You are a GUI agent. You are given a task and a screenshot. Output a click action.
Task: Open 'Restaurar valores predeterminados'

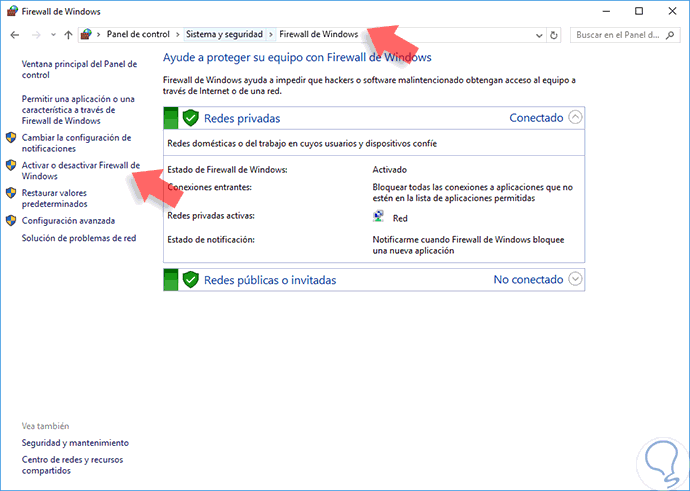pos(55,198)
